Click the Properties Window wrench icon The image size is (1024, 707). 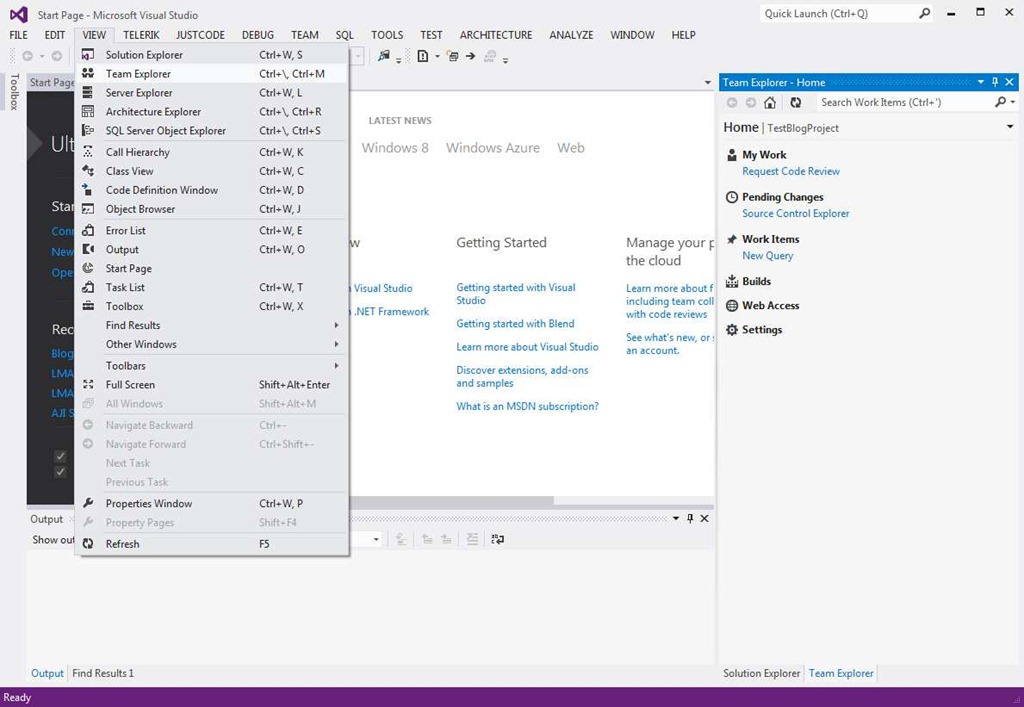click(88, 503)
